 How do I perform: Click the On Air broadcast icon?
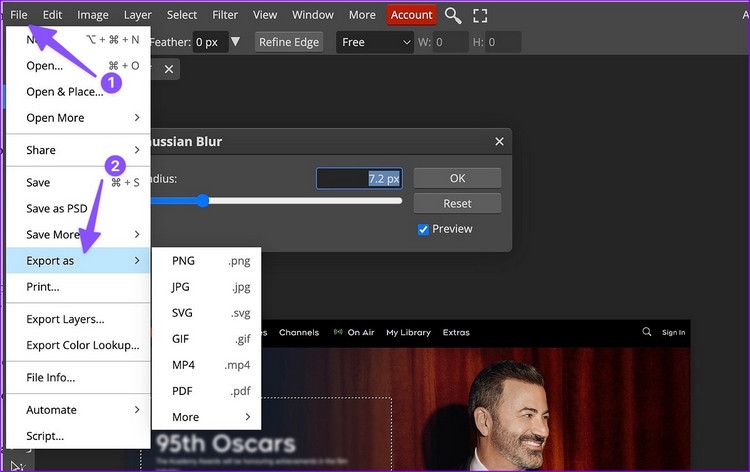[x=338, y=332]
